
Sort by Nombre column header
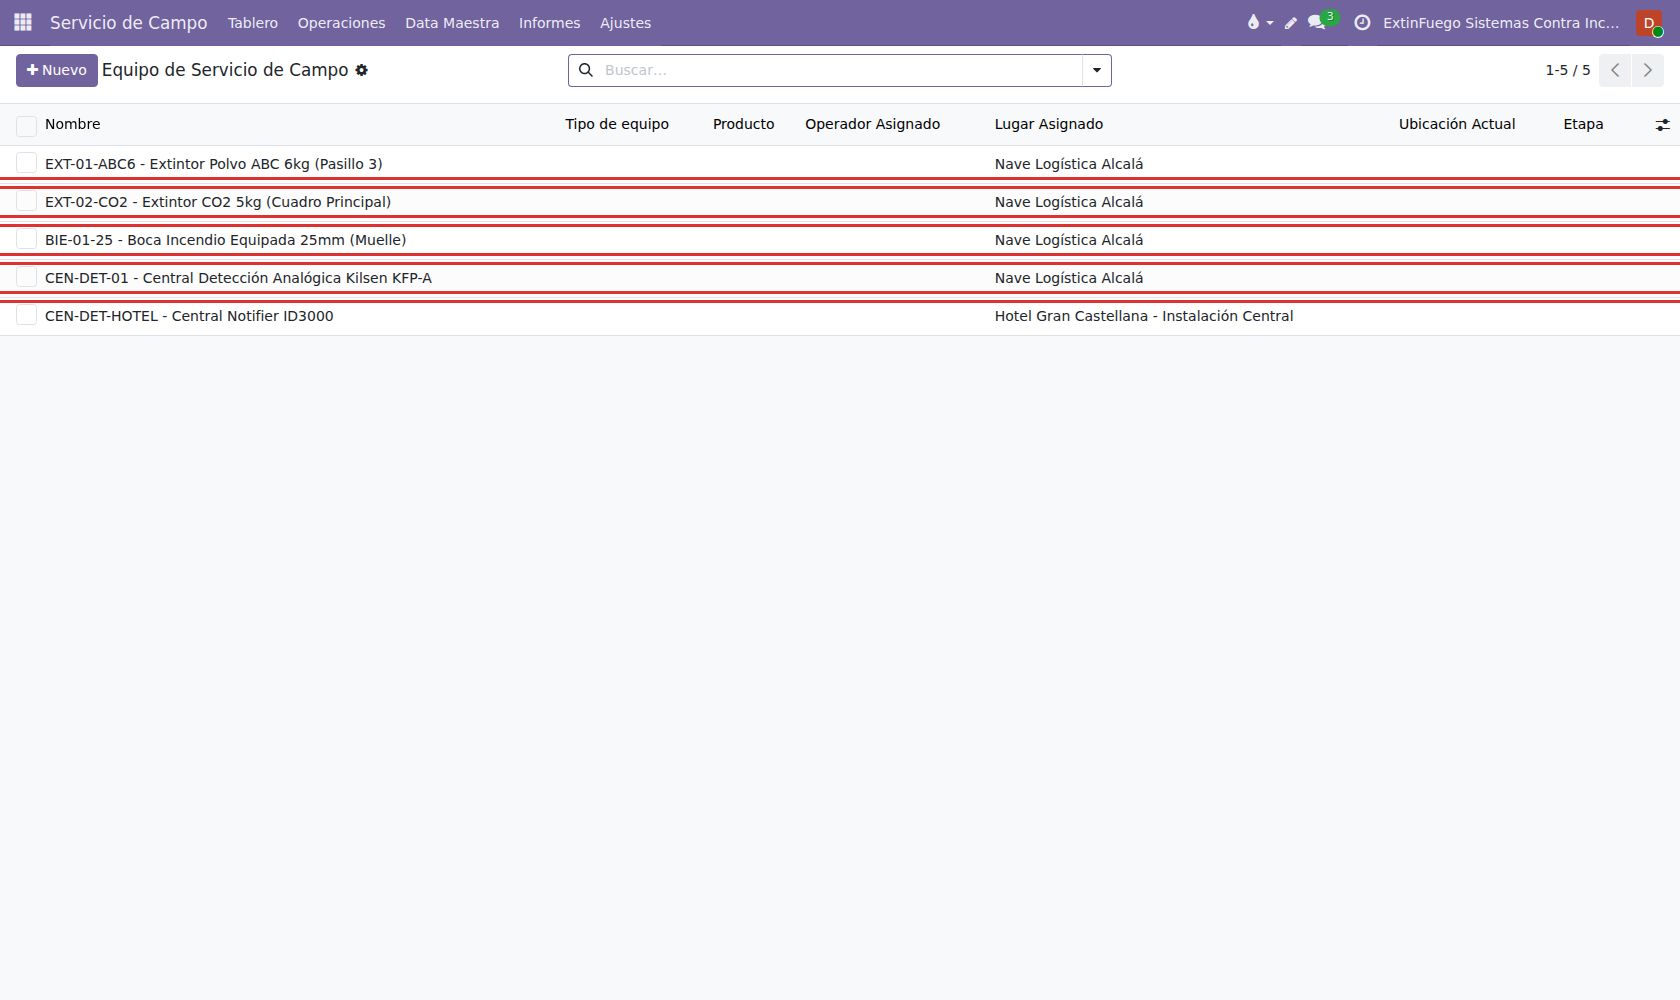click(x=73, y=124)
